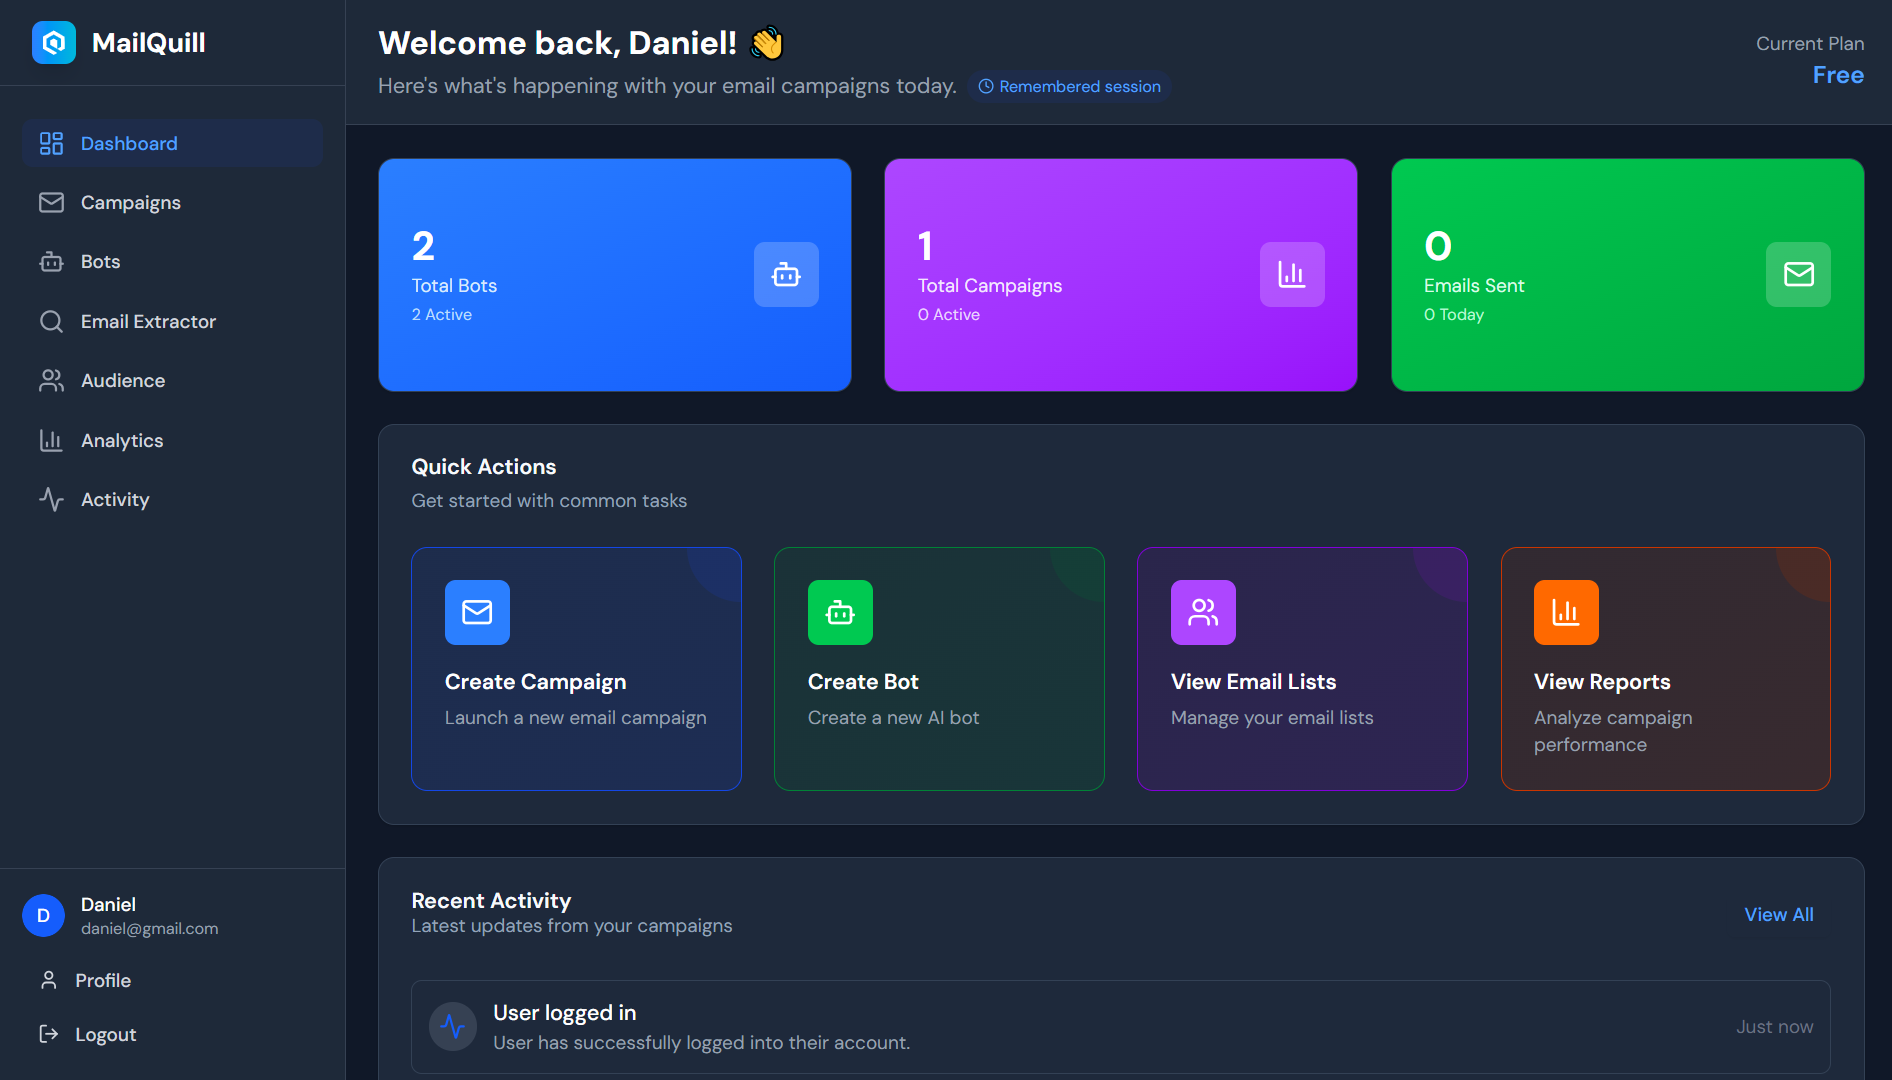Click the 'Current Plan' label
The image size is (1892, 1080).
(x=1810, y=44)
